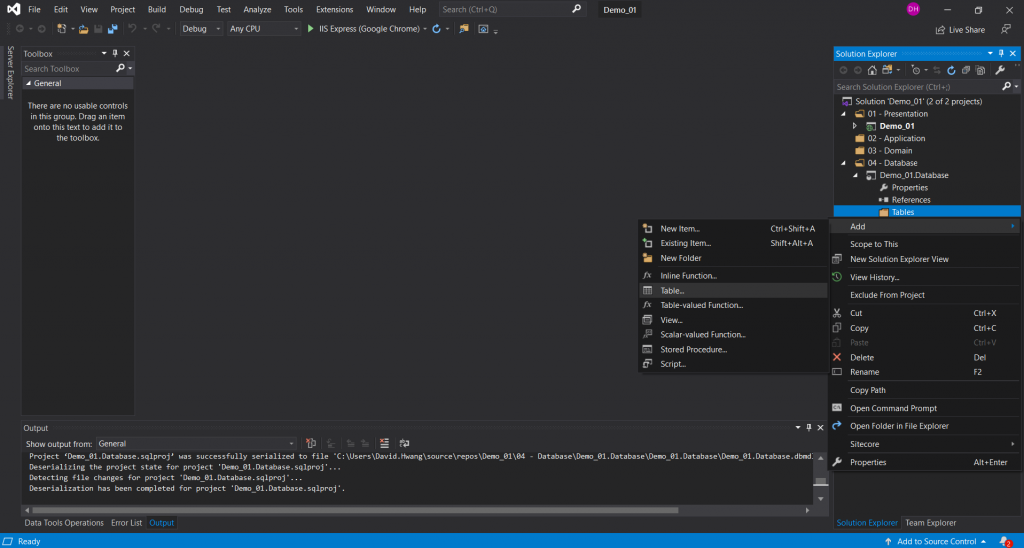Switch to the Error List tab

[x=126, y=522]
